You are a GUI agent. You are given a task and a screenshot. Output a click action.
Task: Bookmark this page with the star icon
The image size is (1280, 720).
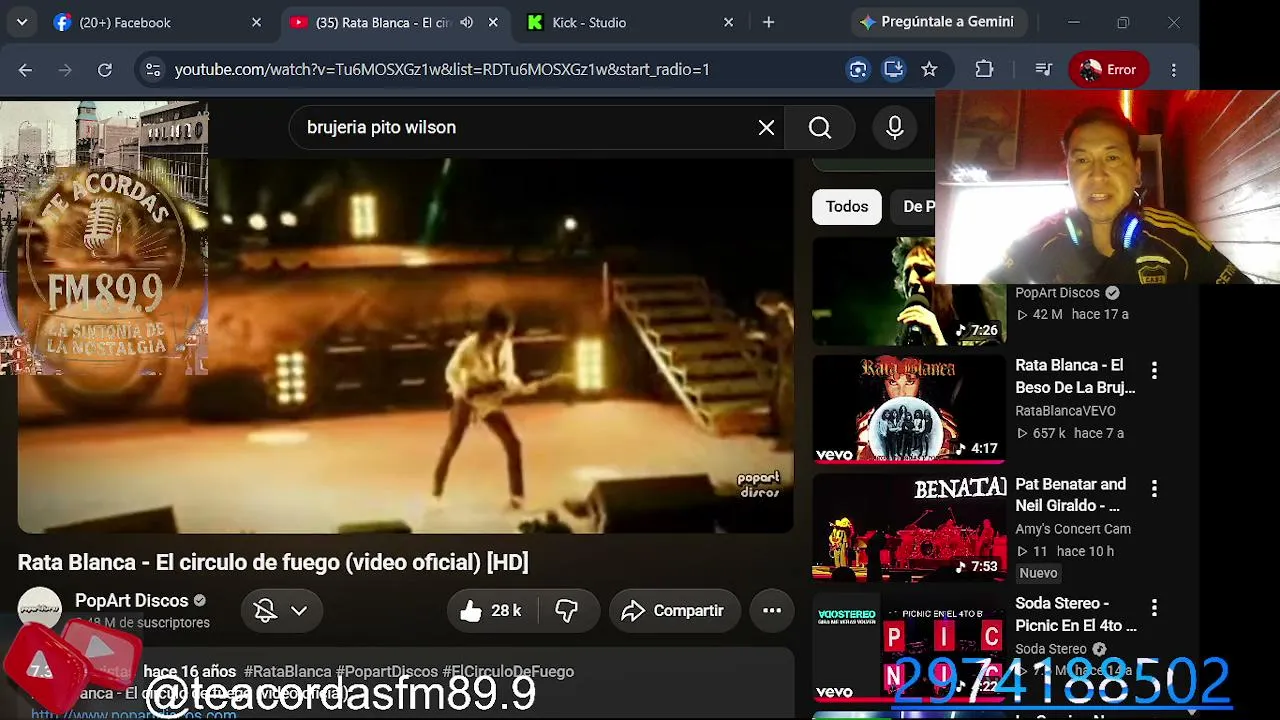tap(929, 69)
